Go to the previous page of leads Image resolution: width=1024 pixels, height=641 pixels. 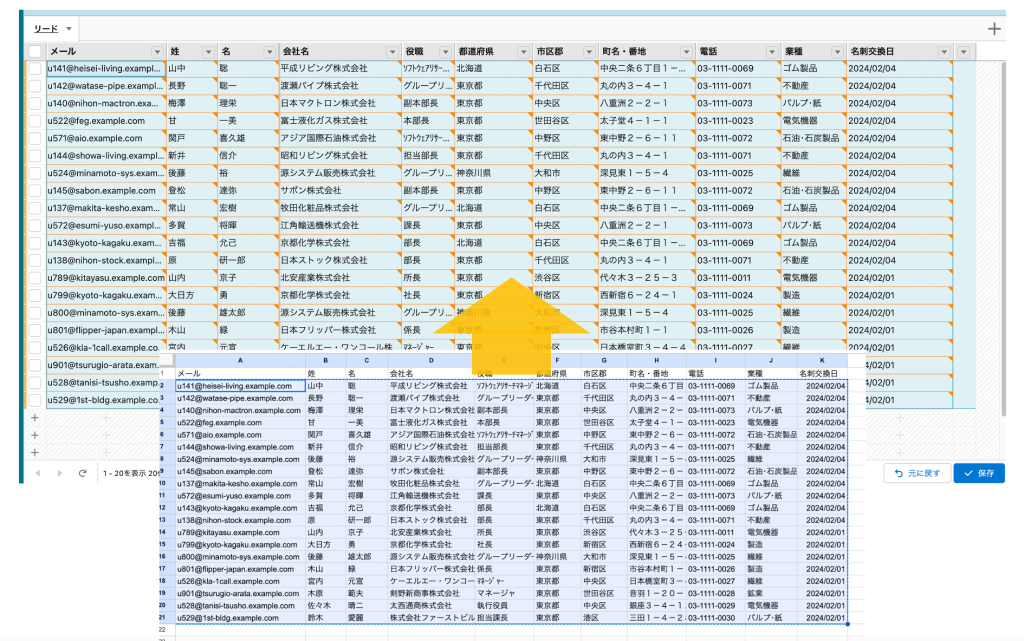tap(38, 473)
